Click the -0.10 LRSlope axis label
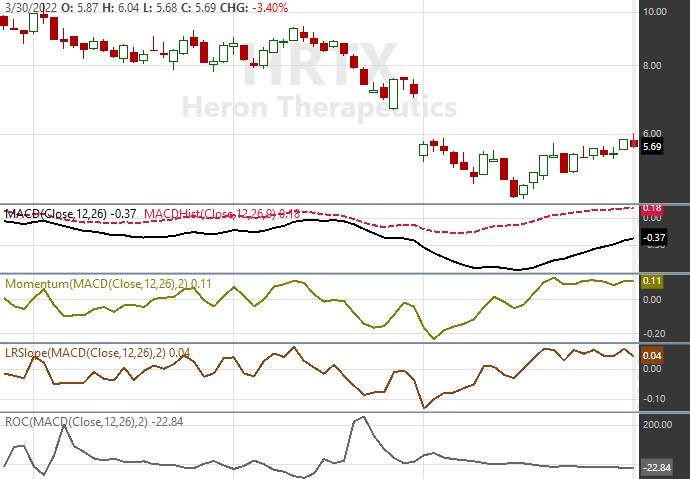 pyautogui.click(x=653, y=399)
